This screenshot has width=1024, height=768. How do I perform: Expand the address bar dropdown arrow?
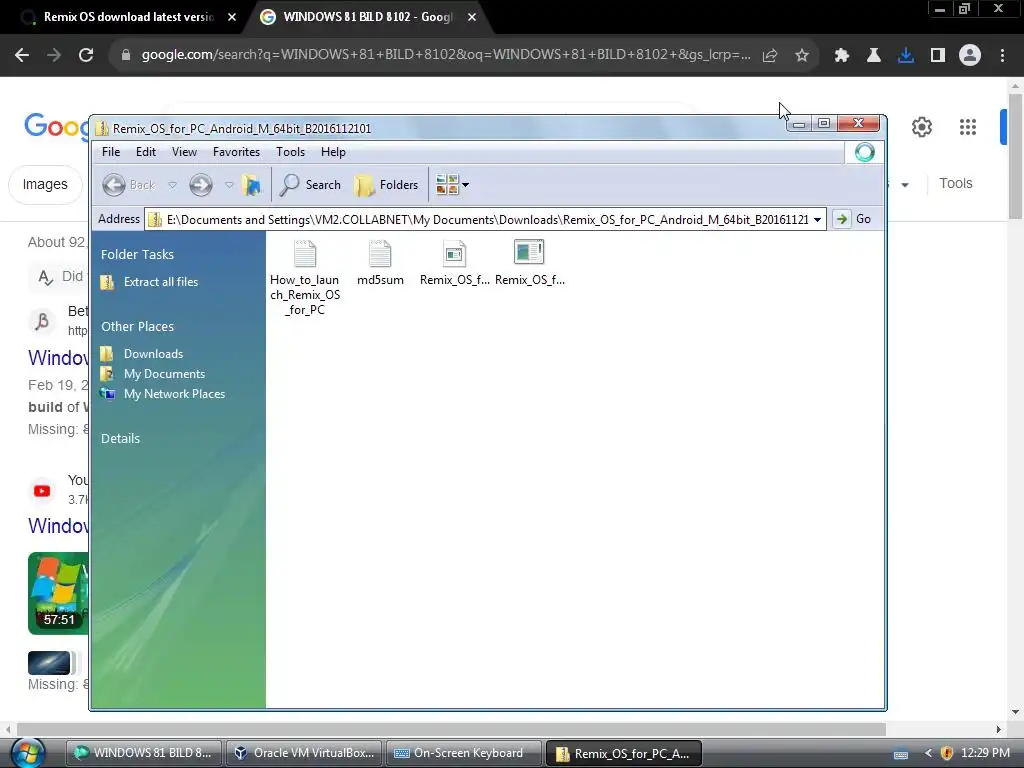coord(817,219)
